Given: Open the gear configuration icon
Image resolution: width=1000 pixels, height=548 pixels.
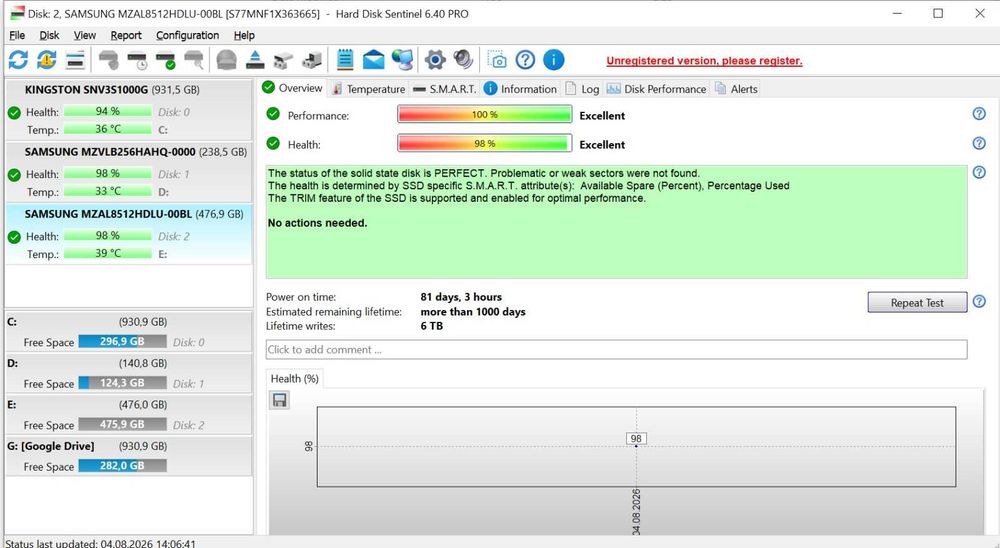Looking at the screenshot, I should click(435, 60).
